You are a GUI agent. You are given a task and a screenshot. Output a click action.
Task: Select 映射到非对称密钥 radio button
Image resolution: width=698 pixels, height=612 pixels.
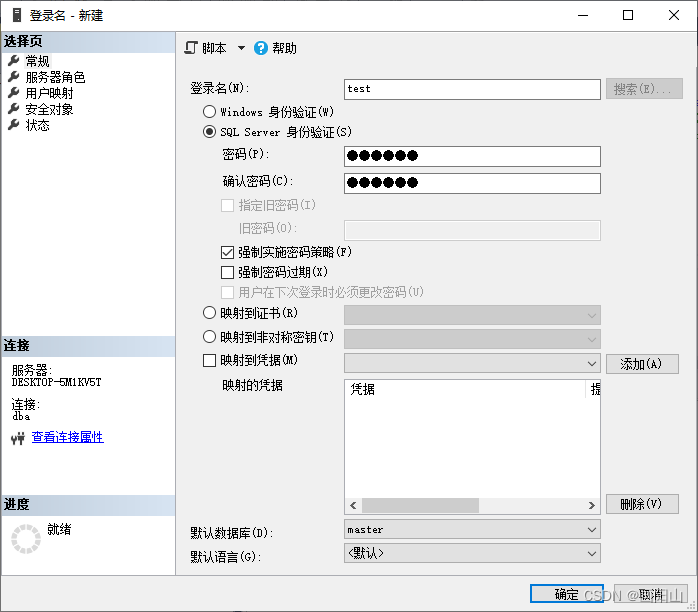209,336
